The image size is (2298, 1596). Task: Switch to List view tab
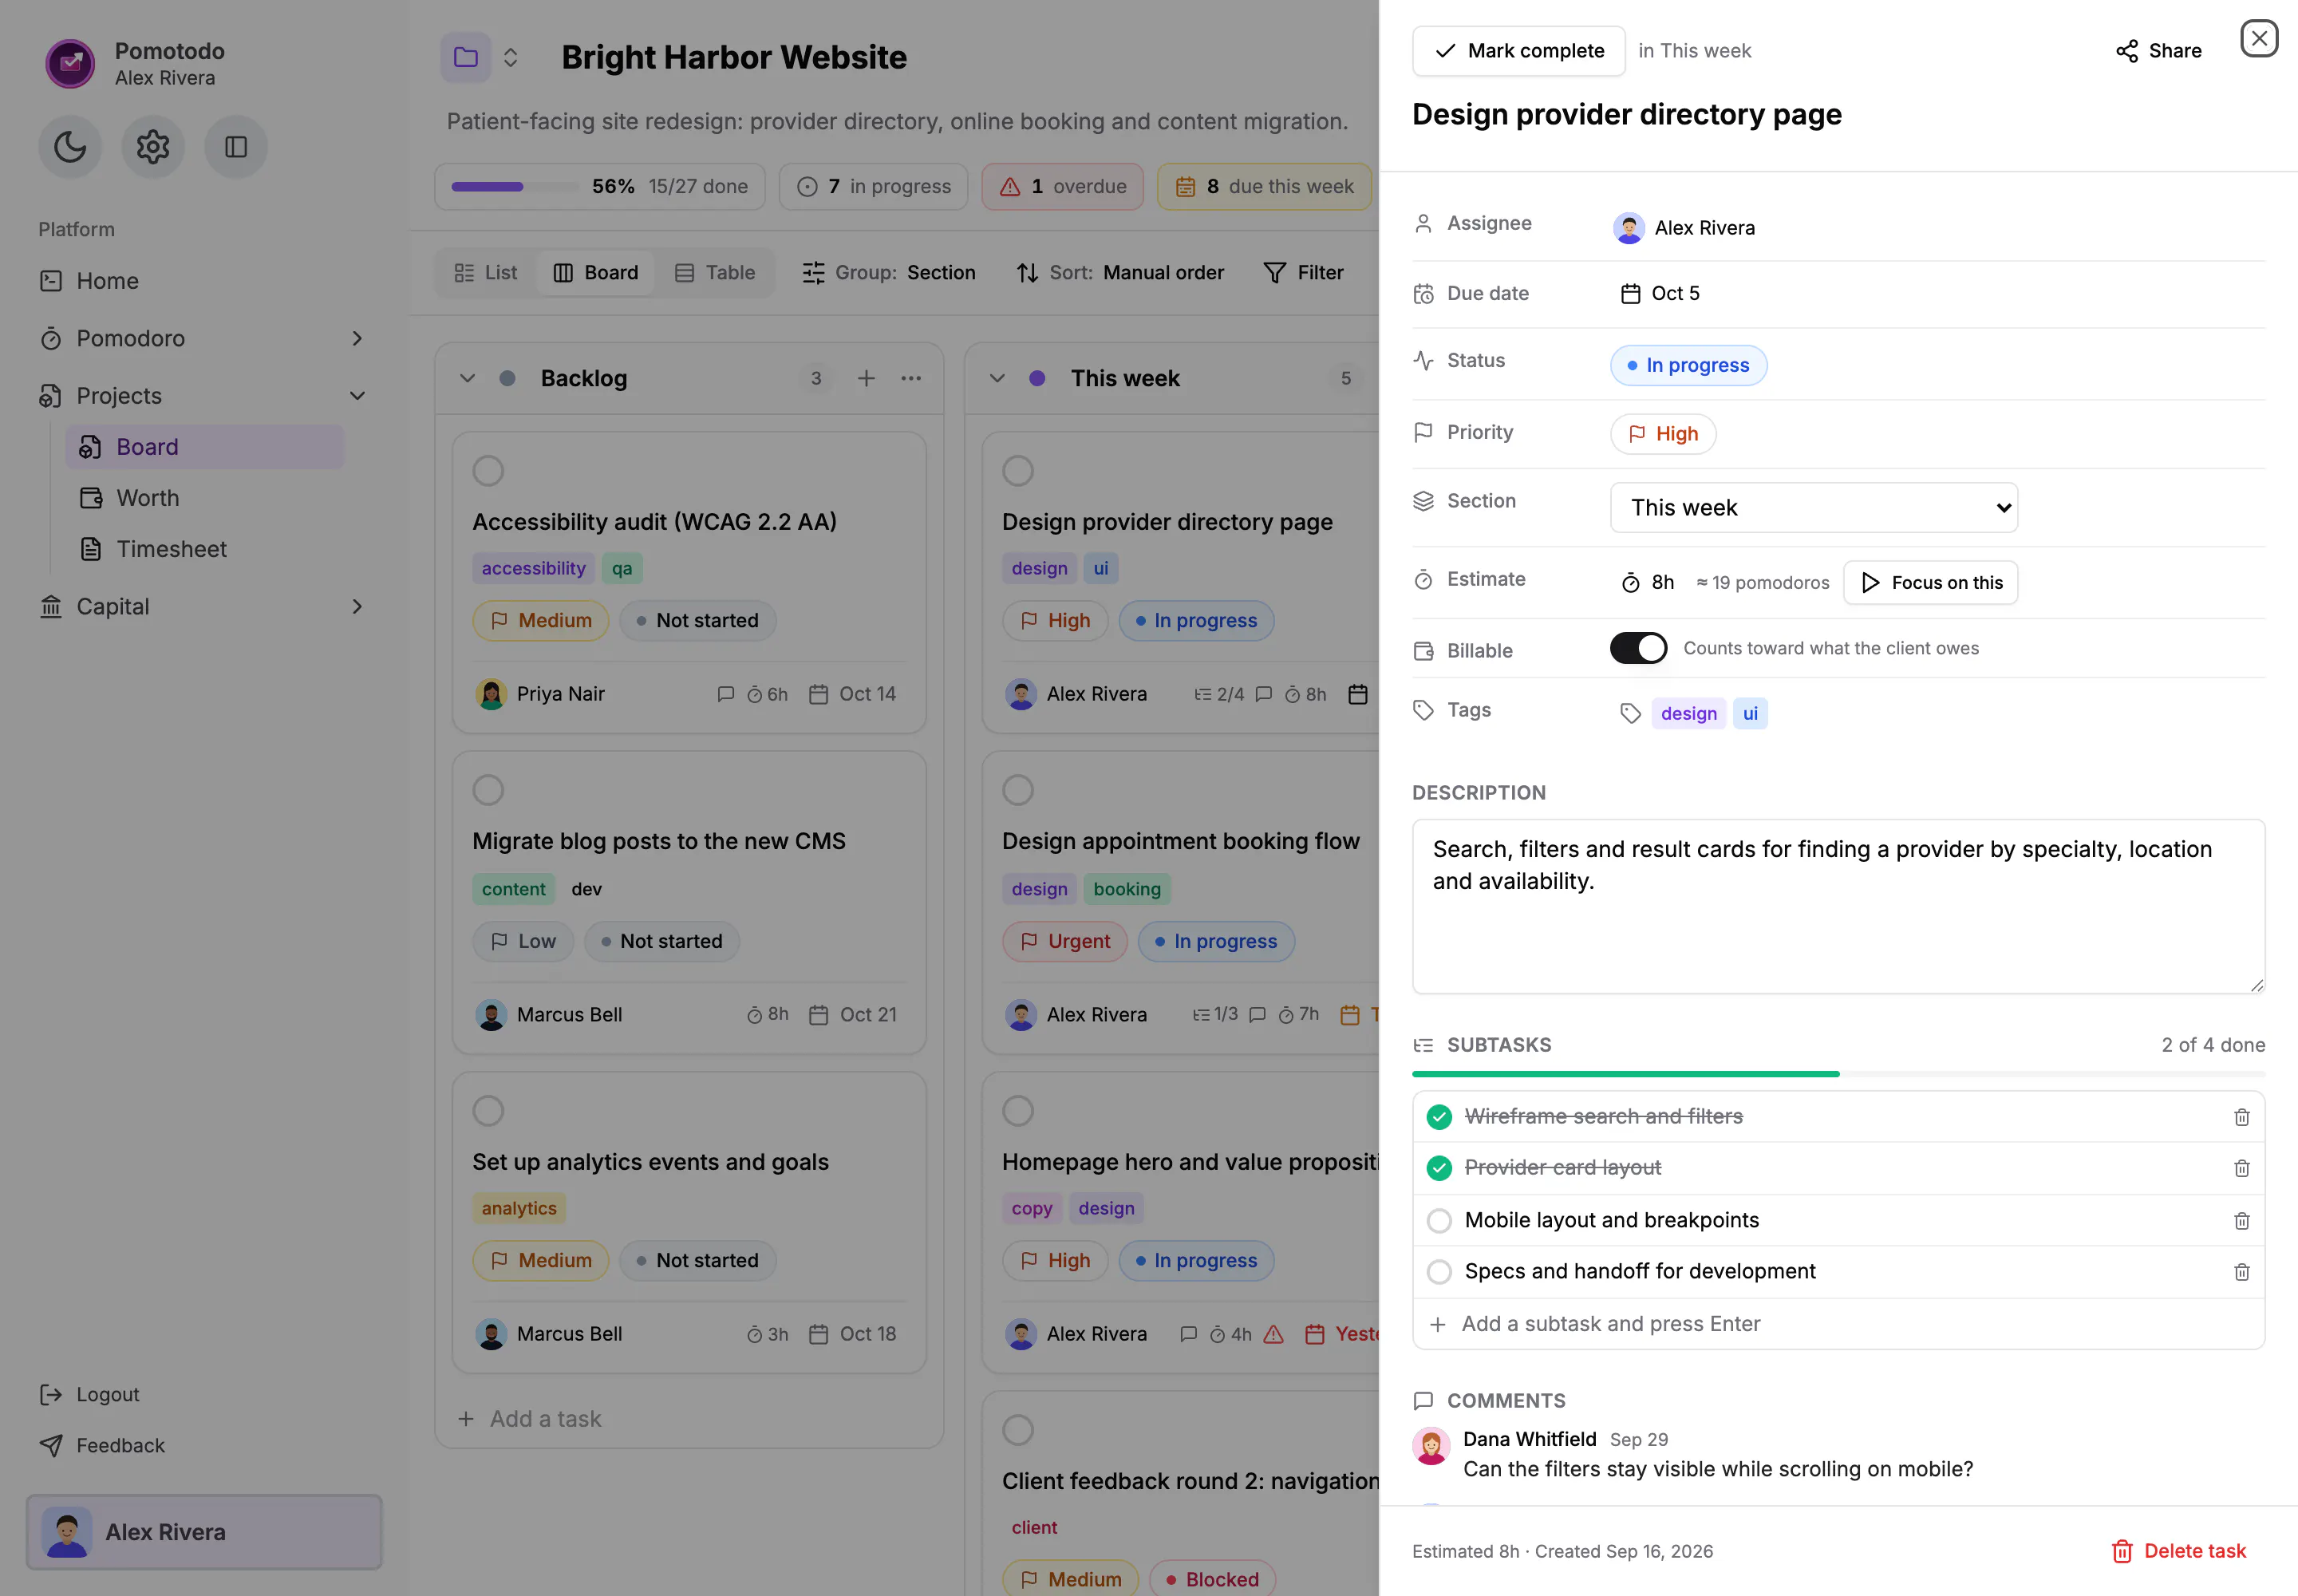(x=486, y=273)
